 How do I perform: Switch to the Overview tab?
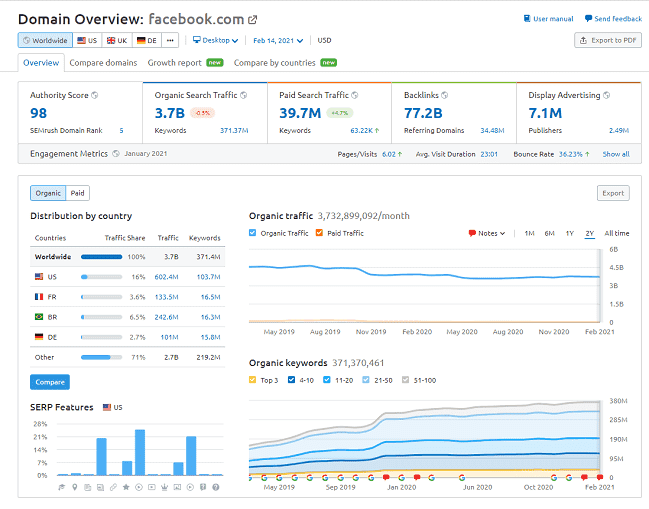pos(41,63)
